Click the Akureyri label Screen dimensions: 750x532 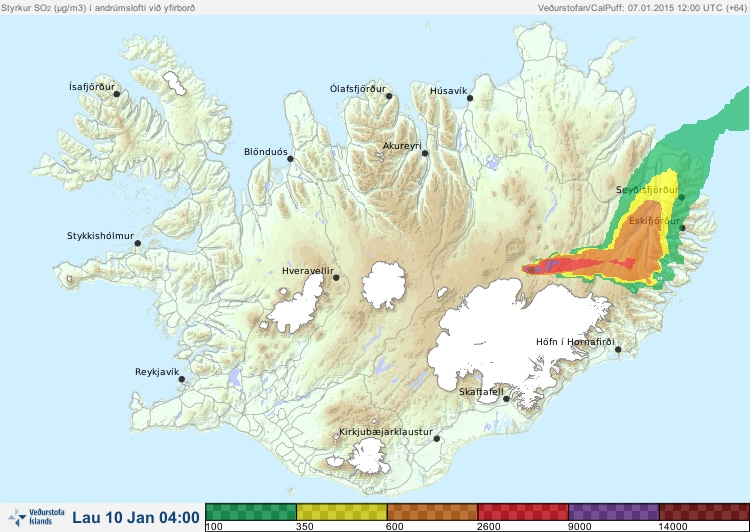click(x=402, y=146)
